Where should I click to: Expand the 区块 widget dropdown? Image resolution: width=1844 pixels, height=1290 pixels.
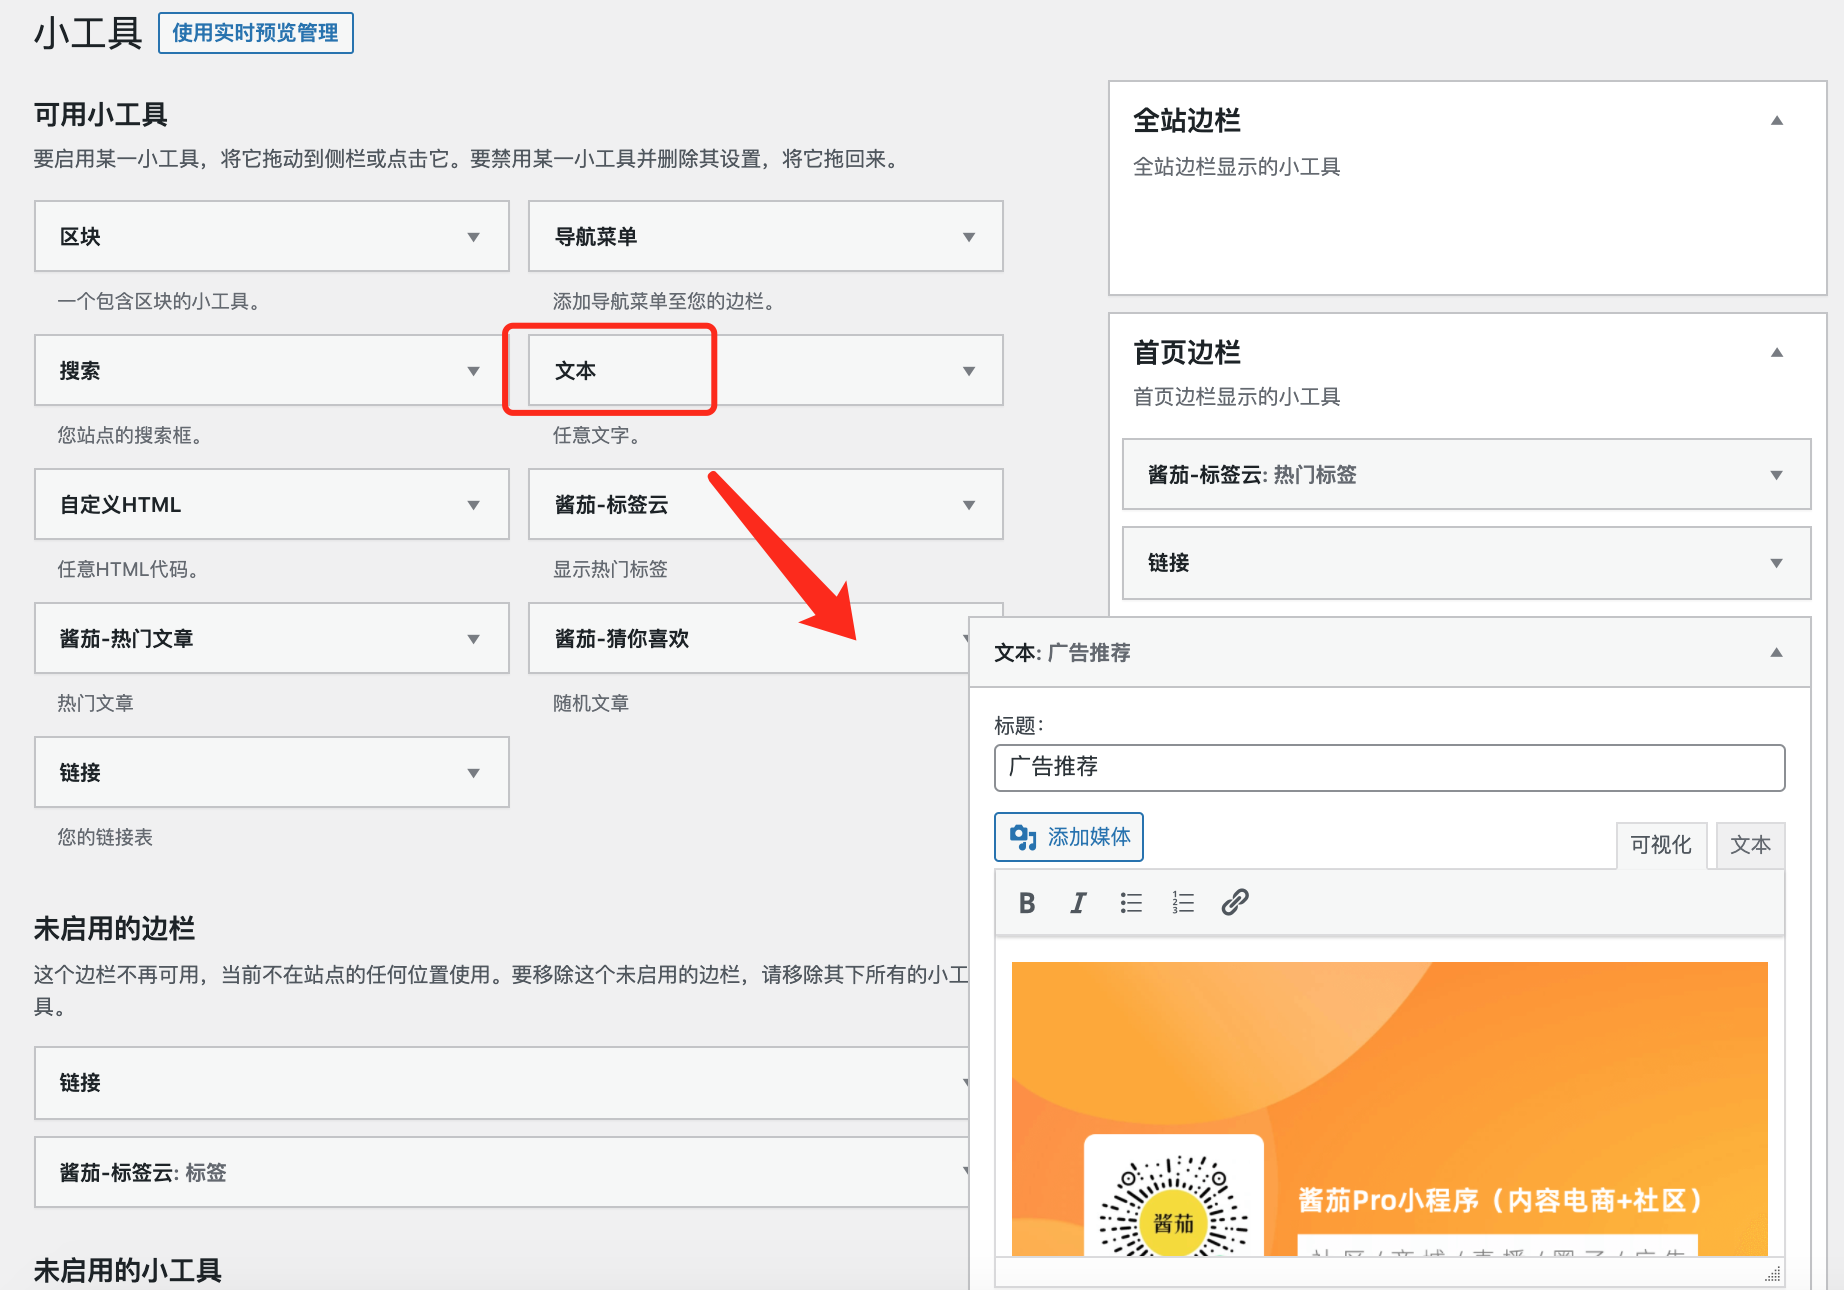click(474, 237)
